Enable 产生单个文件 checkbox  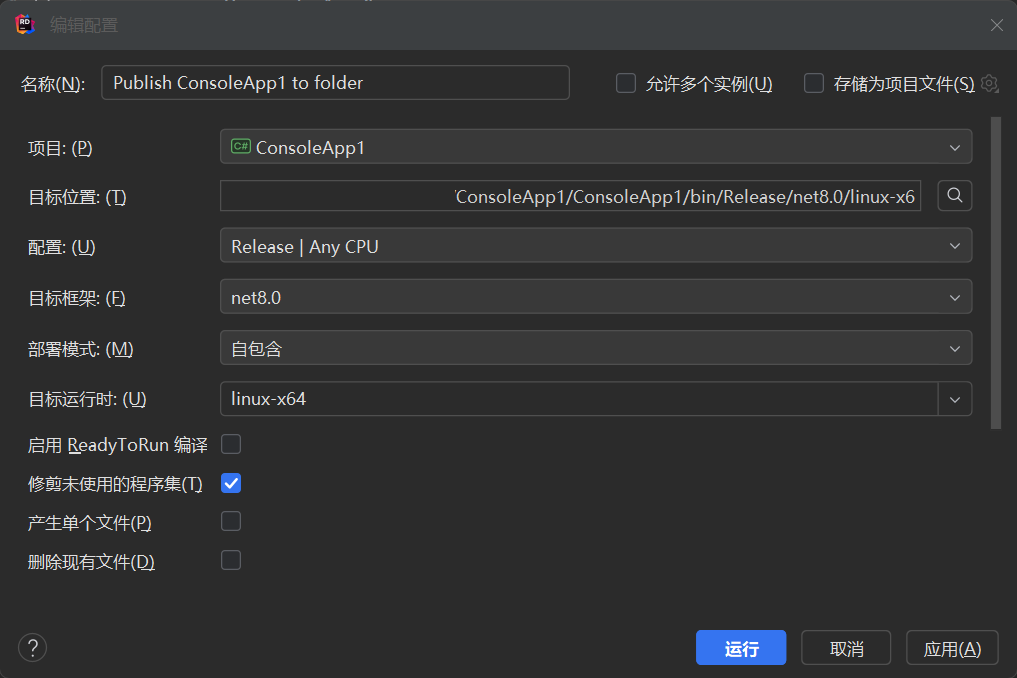coord(231,521)
